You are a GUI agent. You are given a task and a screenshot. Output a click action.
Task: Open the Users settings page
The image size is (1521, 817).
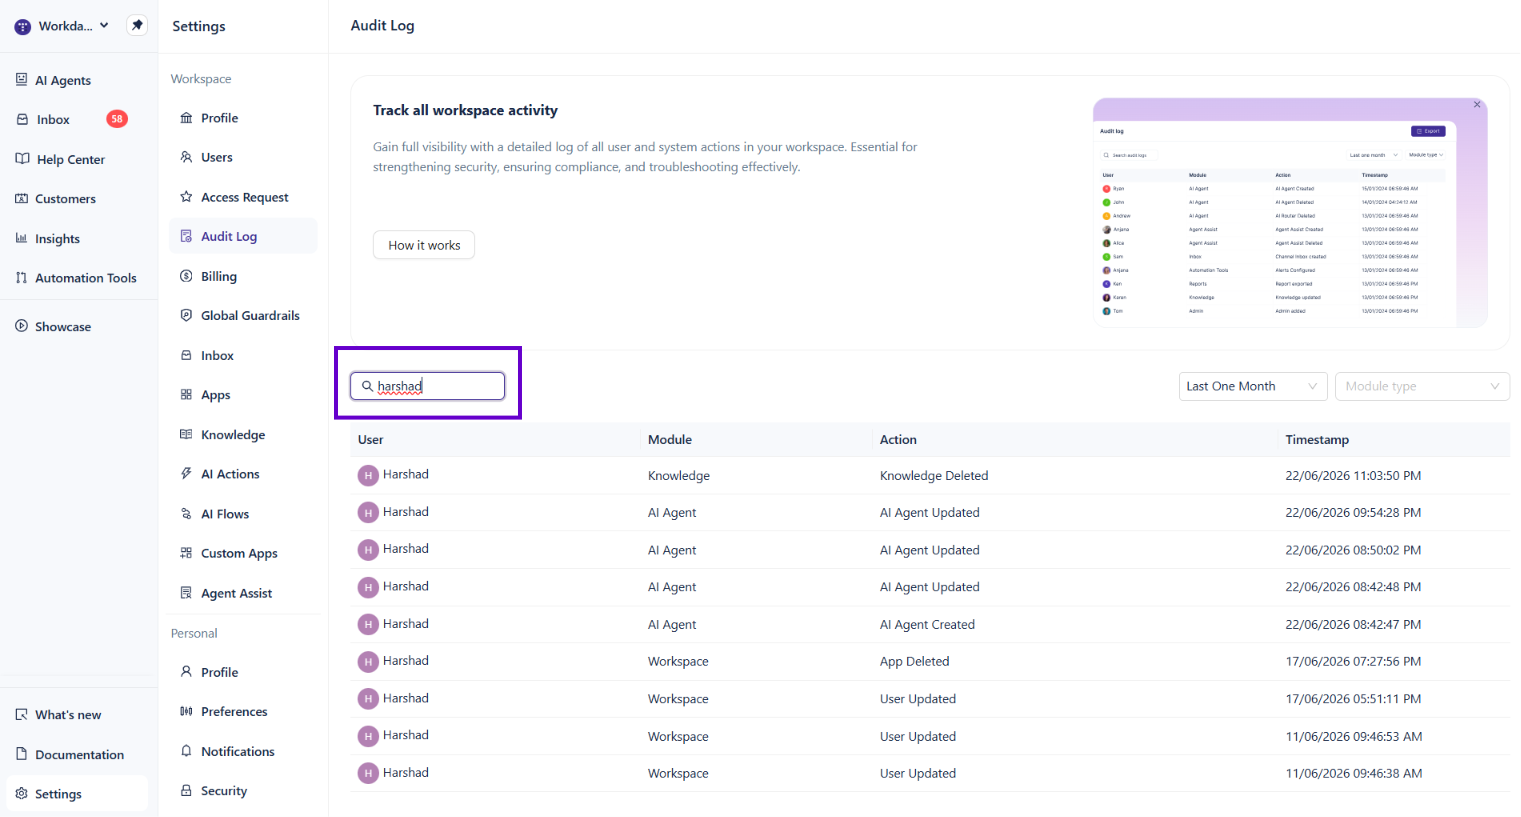(216, 157)
